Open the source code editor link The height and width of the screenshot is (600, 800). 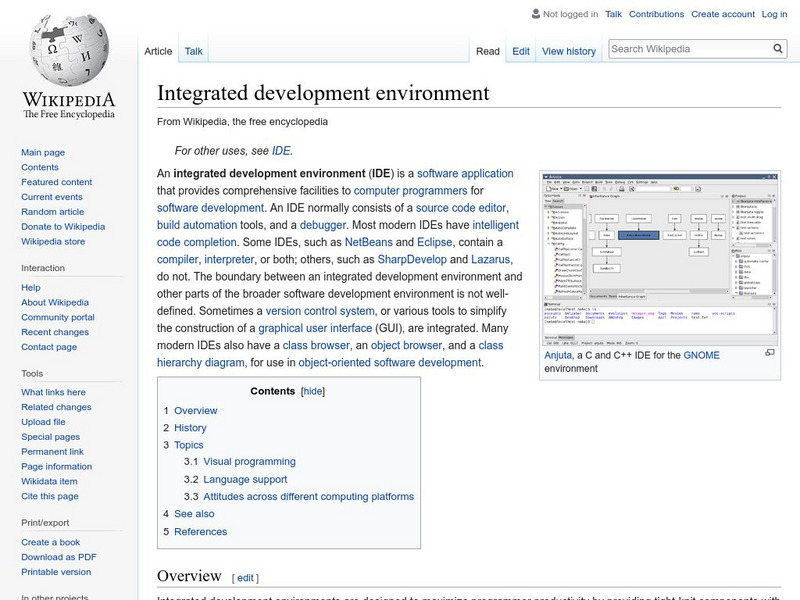click(462, 208)
